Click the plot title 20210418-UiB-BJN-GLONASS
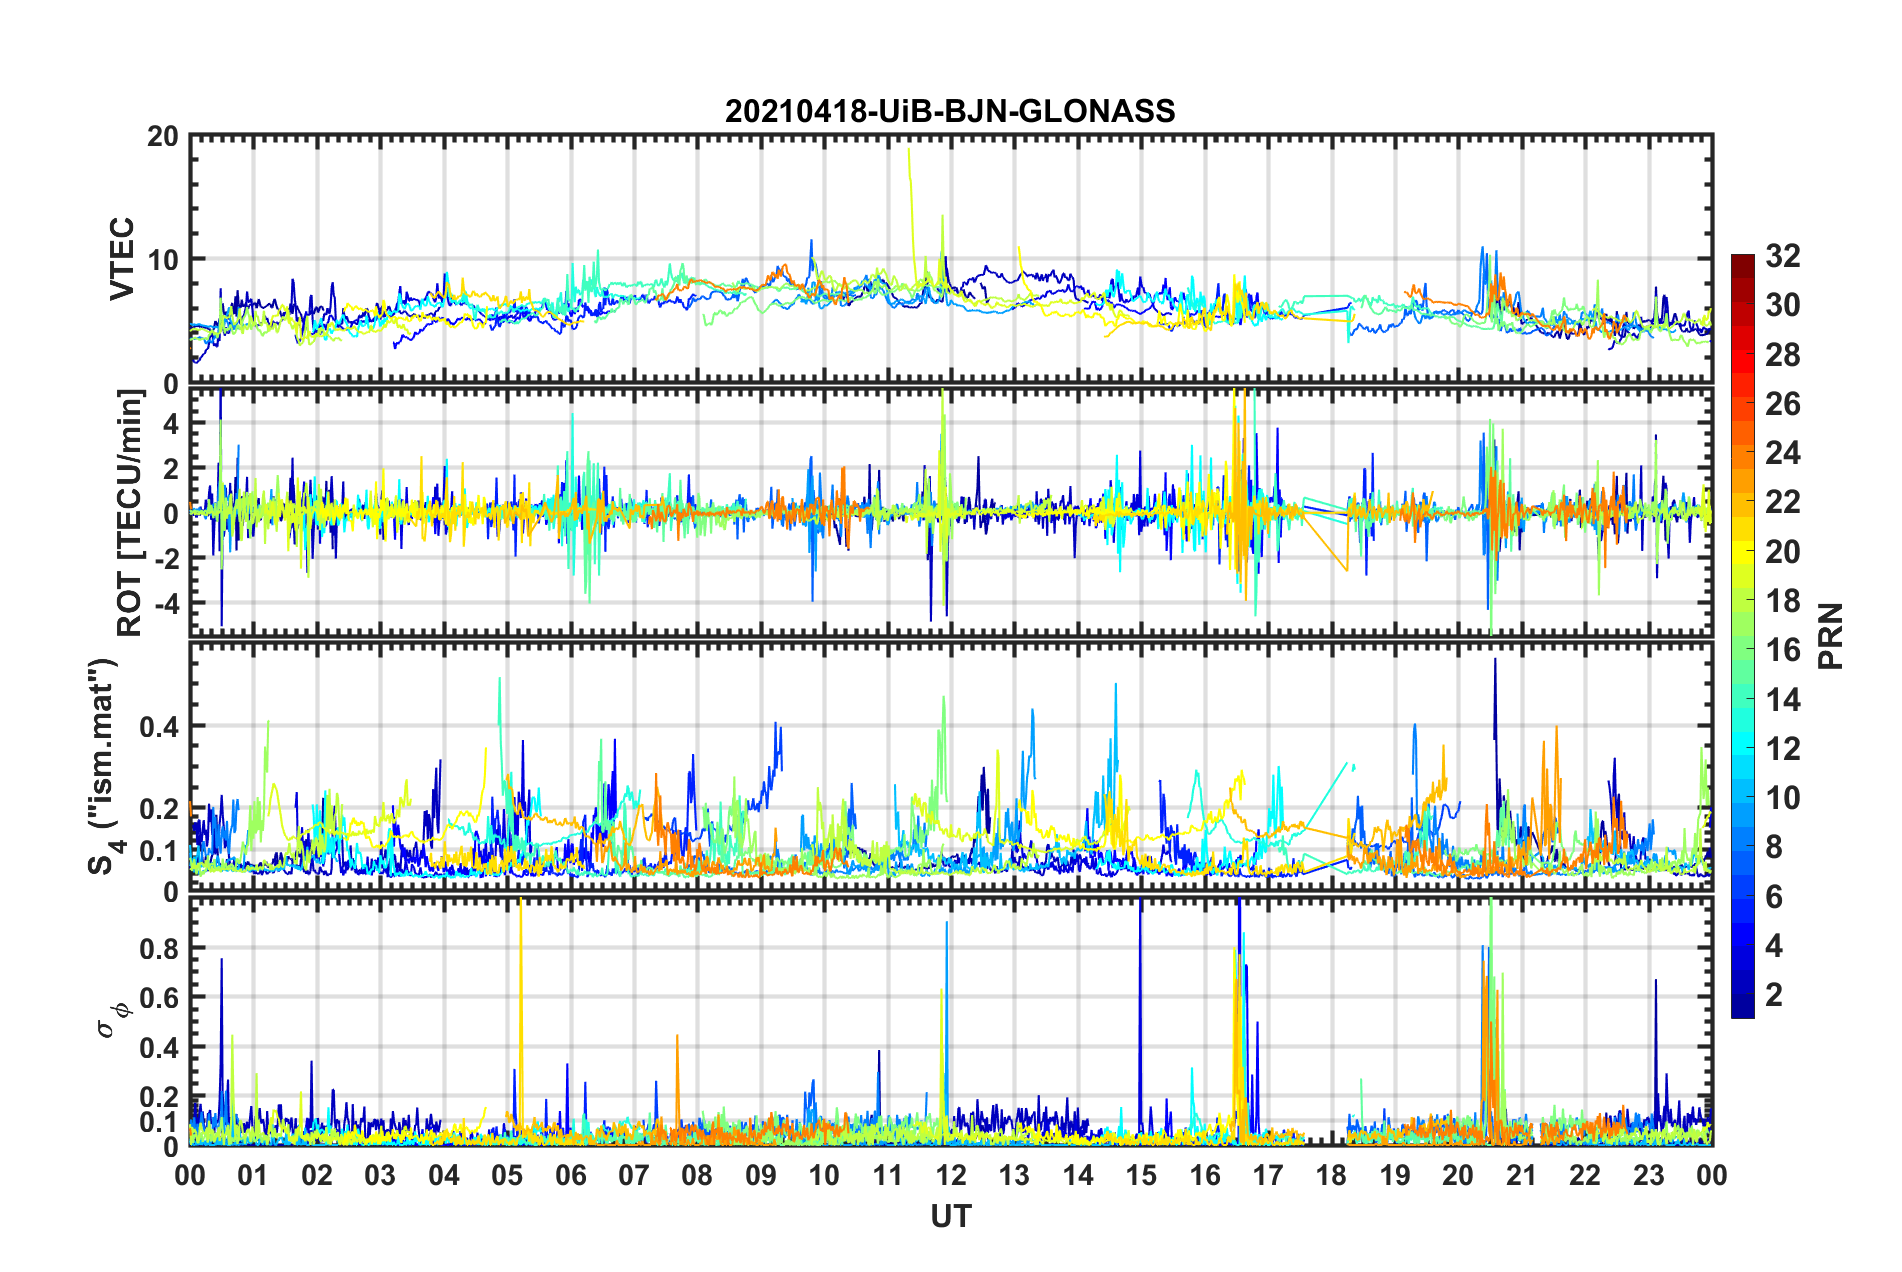 click(950, 111)
